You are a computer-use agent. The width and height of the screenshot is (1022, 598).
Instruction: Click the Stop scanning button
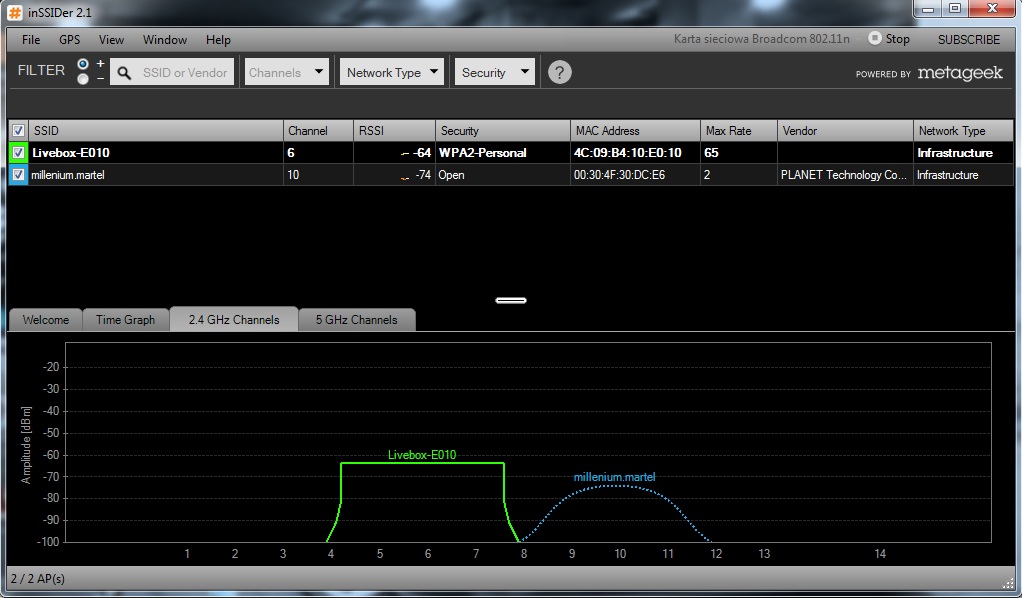click(x=889, y=39)
